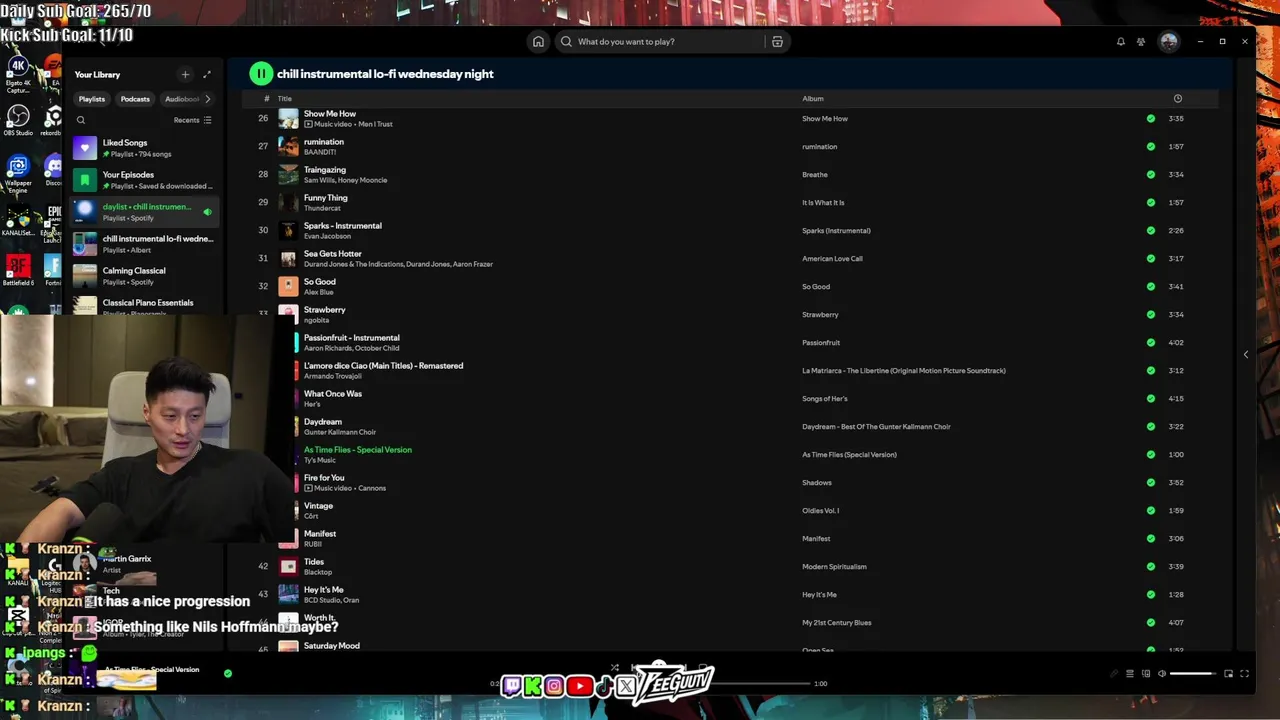Mute the volume speaker icon
This screenshot has height=720, width=1280.
1162,674
